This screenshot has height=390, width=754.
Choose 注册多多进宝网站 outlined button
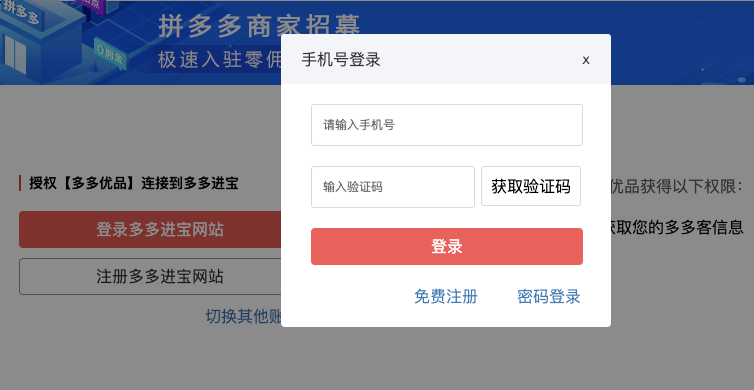(150, 277)
